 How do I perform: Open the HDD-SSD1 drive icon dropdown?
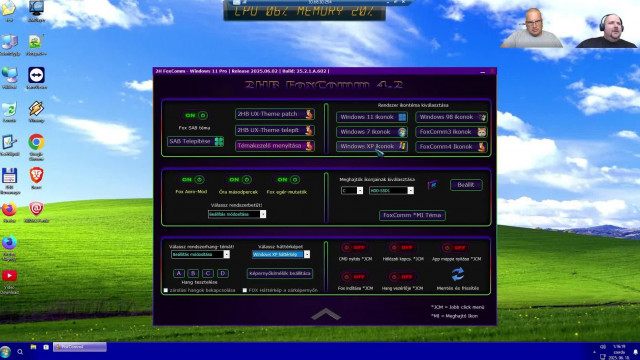391,190
